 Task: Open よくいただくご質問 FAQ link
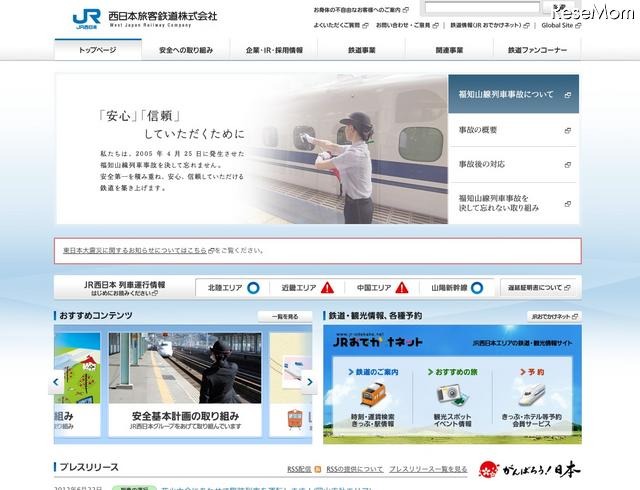coord(341,25)
